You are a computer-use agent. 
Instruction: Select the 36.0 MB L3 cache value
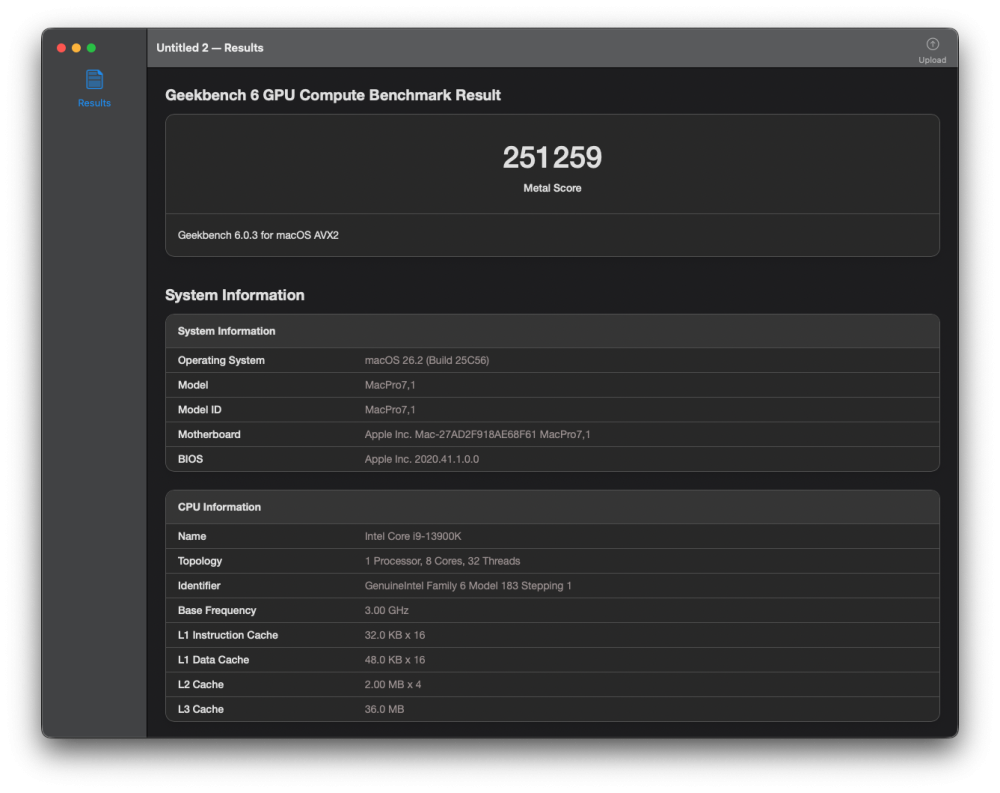[x=384, y=709]
